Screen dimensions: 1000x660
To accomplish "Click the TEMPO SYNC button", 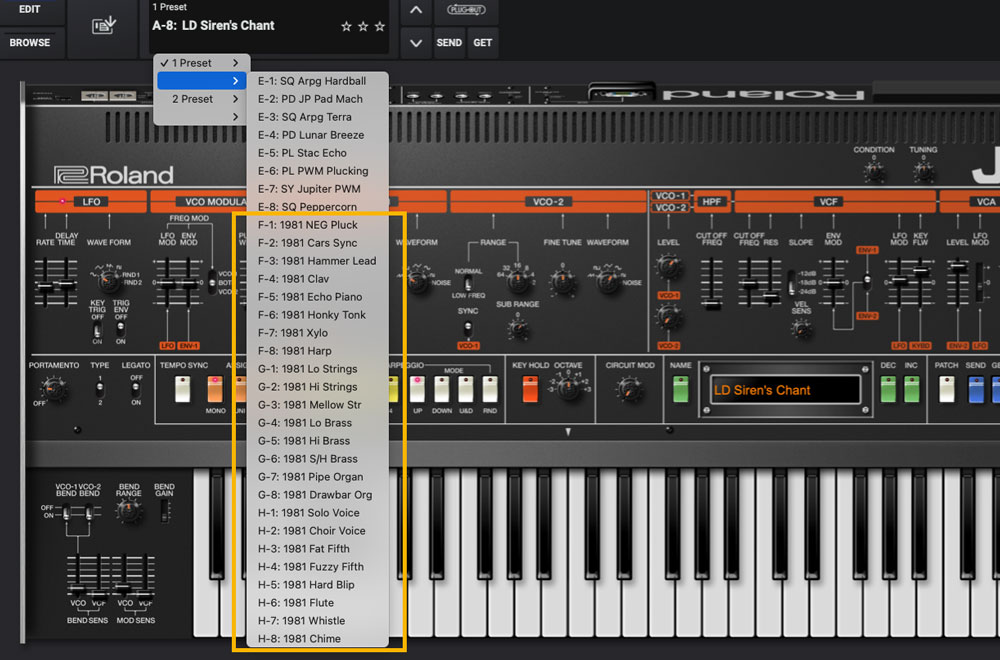I will 183,389.
